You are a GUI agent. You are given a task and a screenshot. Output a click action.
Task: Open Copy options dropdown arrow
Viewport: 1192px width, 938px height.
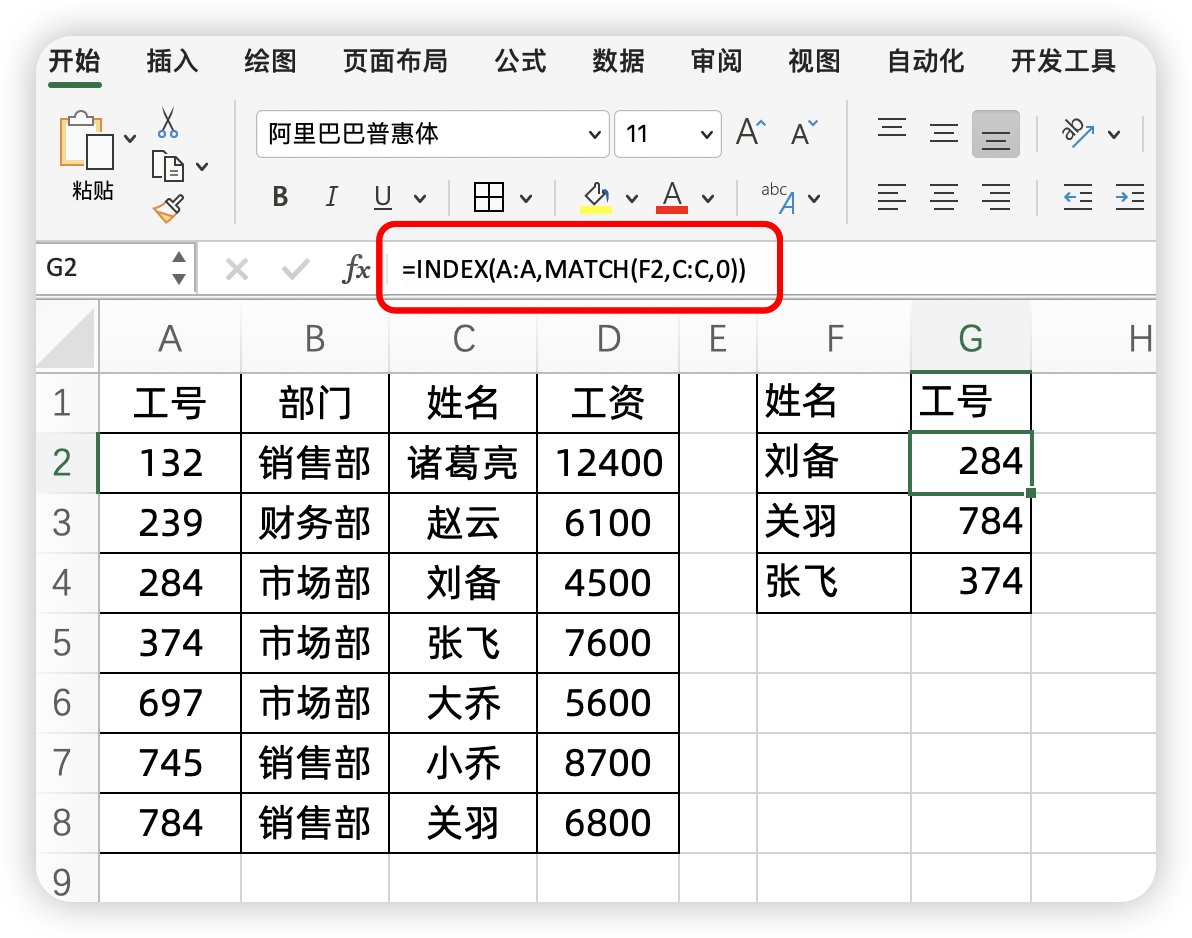(x=202, y=166)
